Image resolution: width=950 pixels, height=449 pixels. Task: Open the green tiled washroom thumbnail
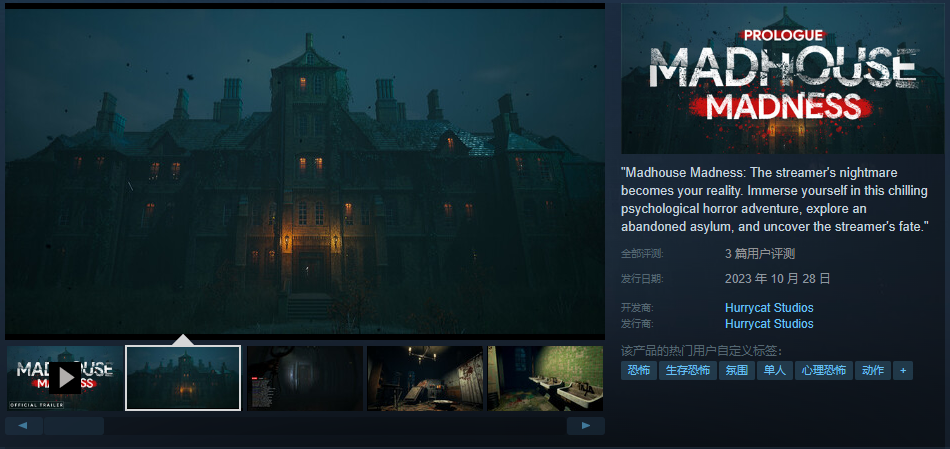click(x=545, y=378)
